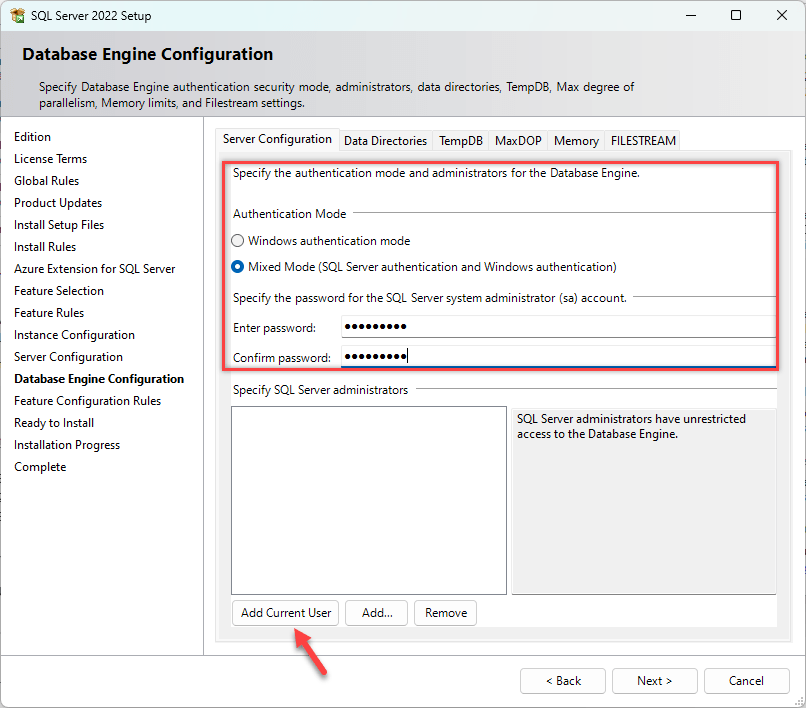Open the Memory tab
806x708 pixels.
click(x=575, y=141)
